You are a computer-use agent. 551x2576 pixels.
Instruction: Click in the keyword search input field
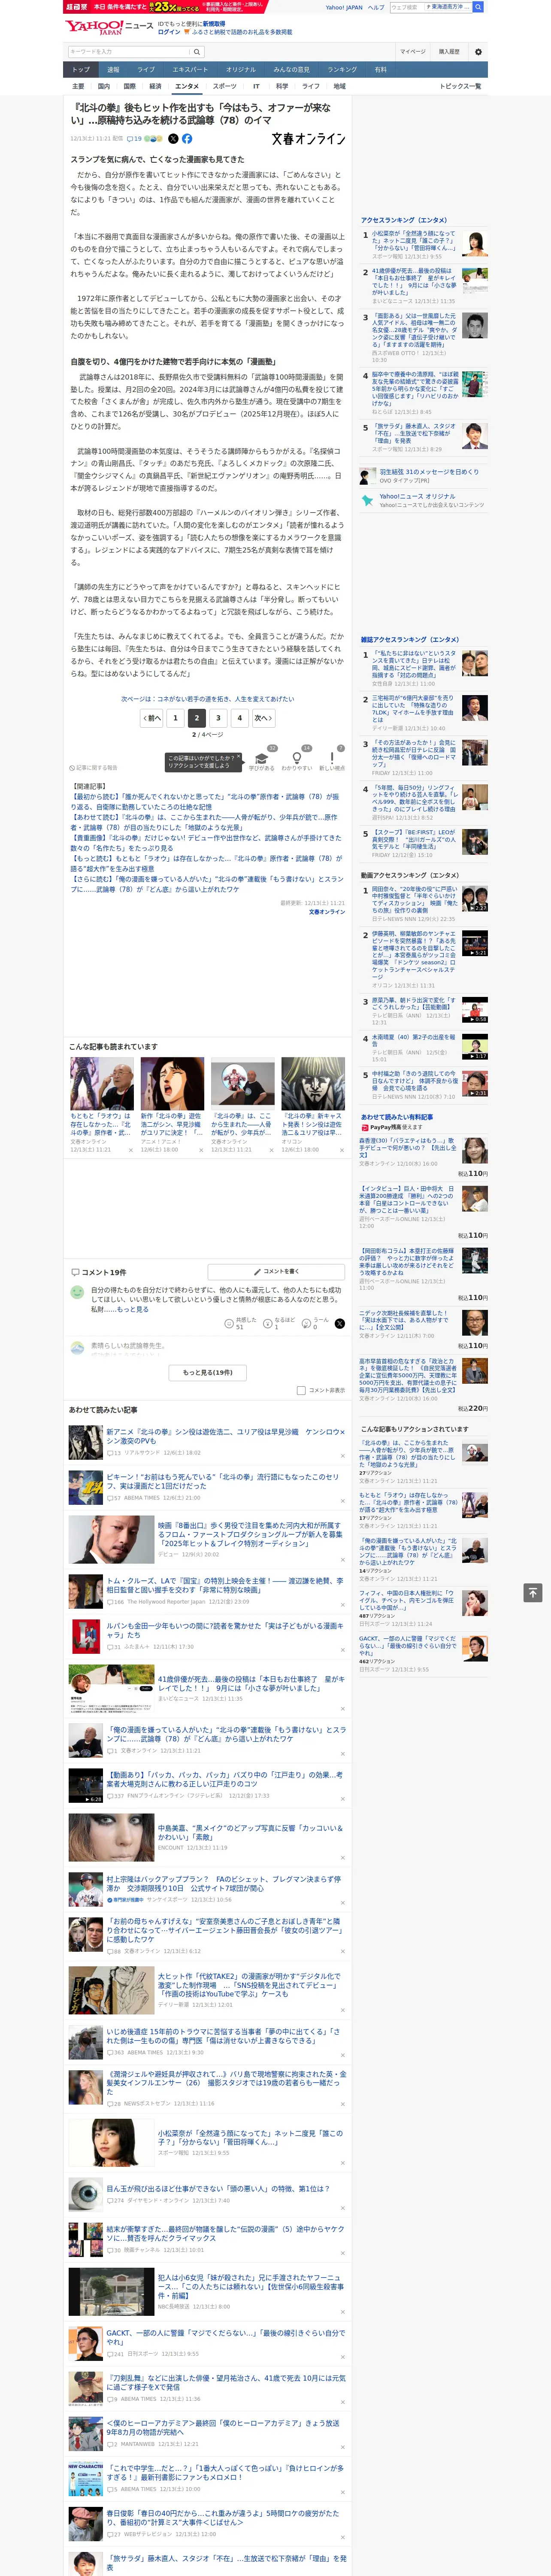(129, 52)
